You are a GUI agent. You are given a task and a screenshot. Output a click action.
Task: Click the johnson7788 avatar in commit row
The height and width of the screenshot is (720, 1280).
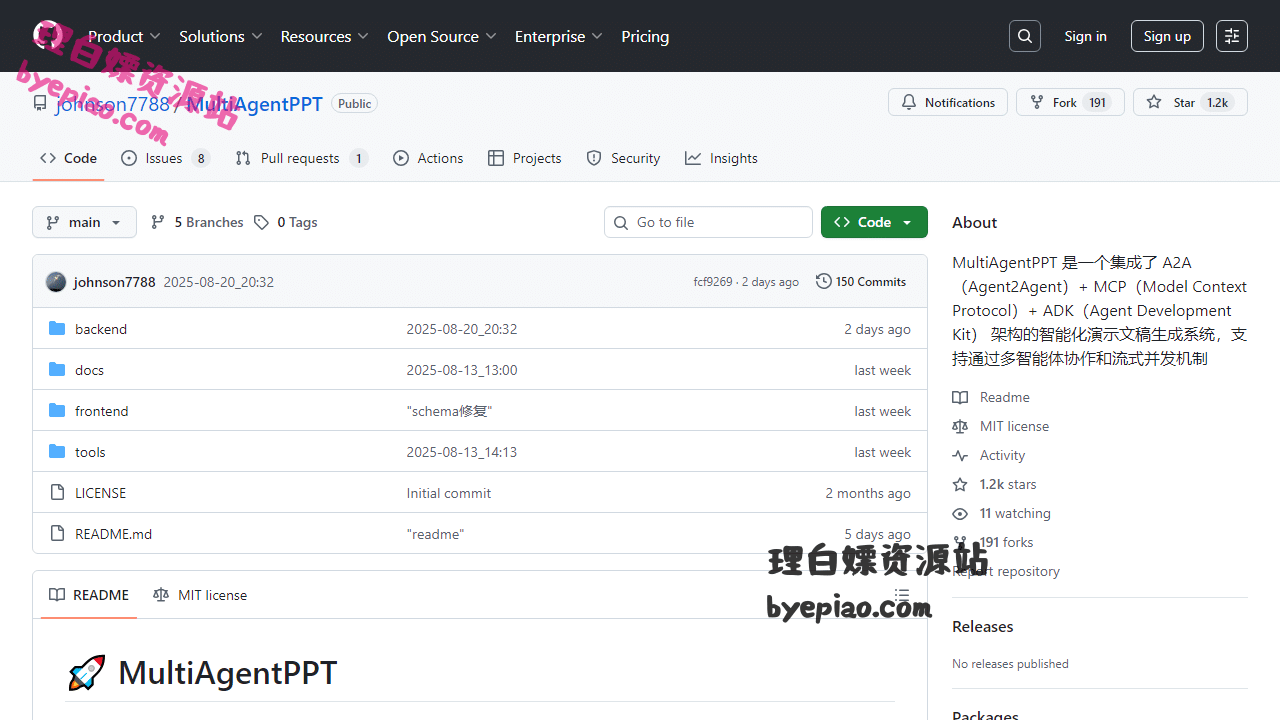point(56,282)
